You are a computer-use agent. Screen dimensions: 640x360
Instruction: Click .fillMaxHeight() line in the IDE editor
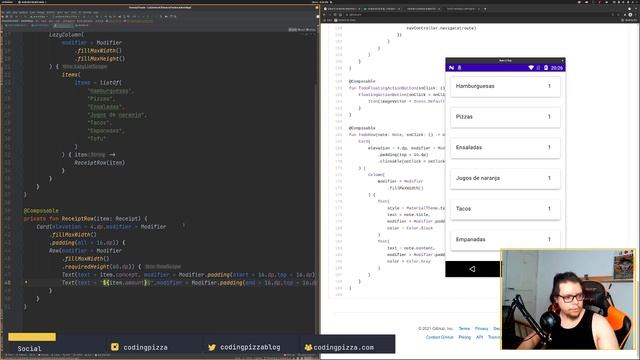pyautogui.click(x=100, y=58)
